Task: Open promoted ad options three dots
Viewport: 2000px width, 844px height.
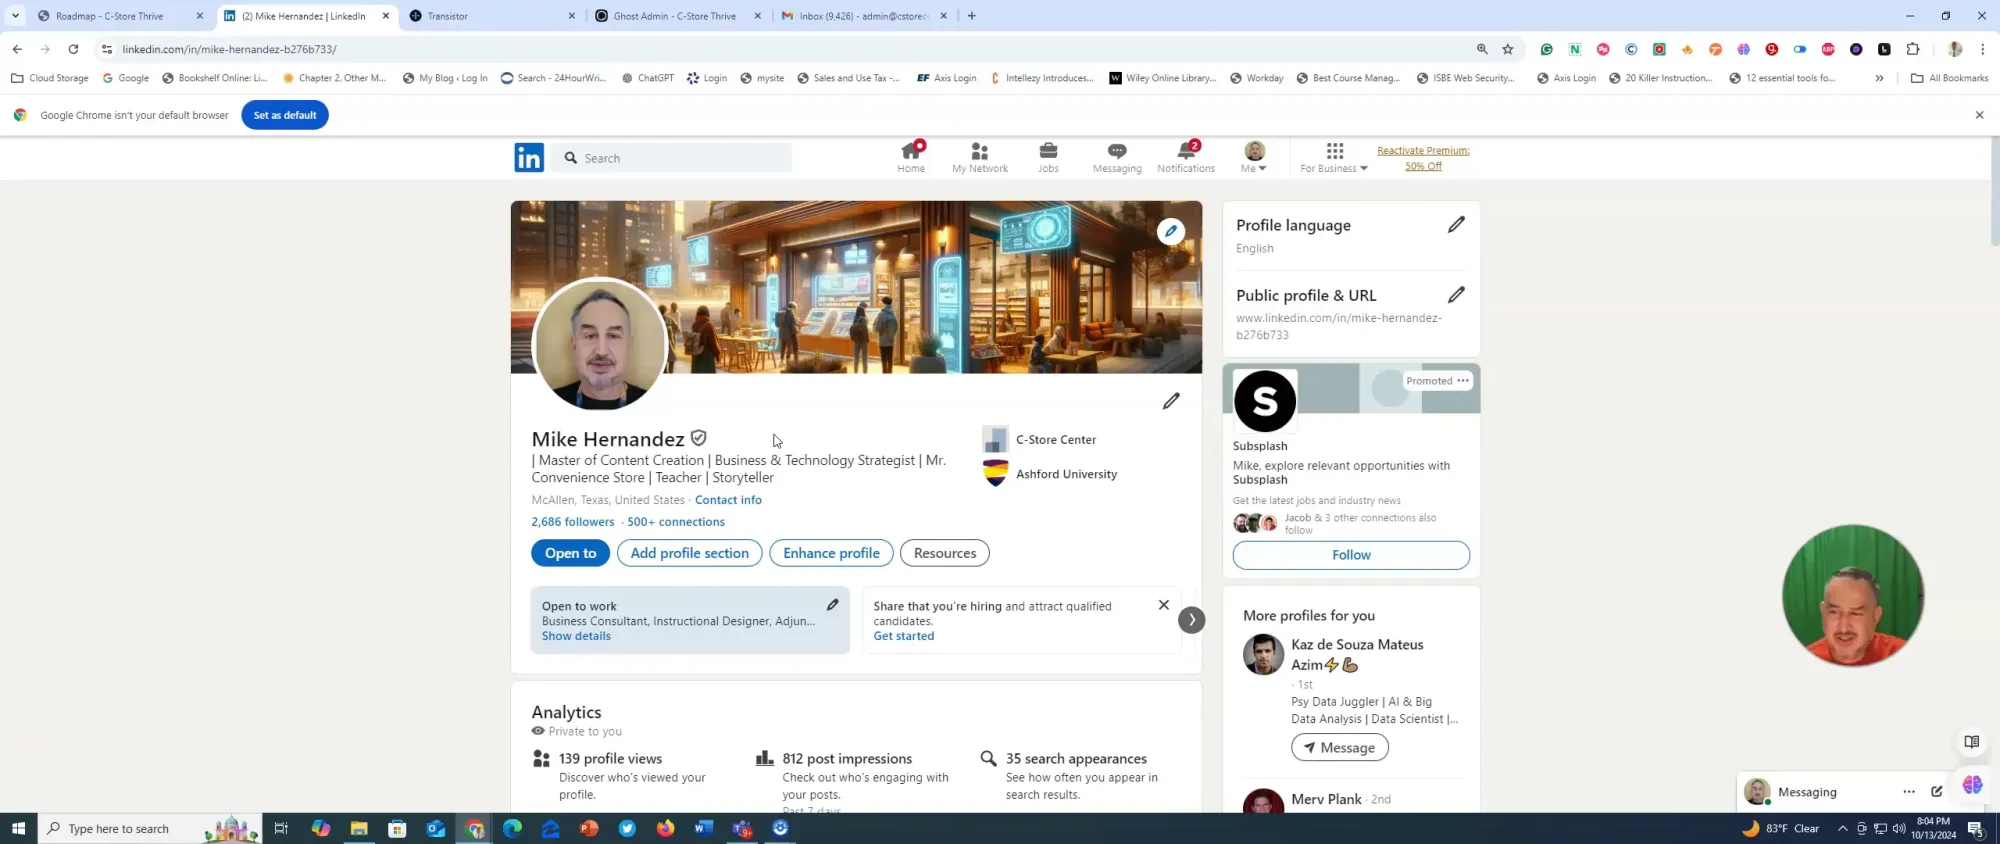Action: click(x=1463, y=381)
